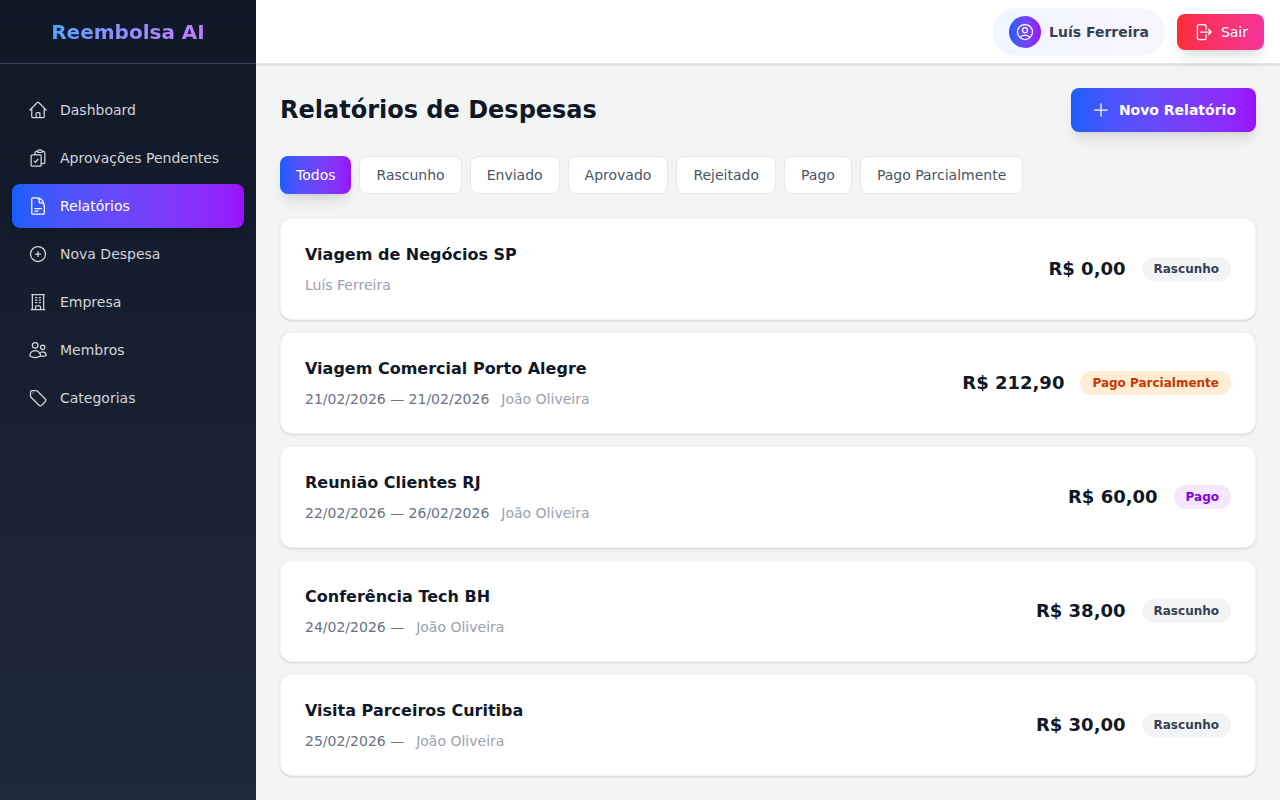Select the Rejeitado filter
This screenshot has height=800, width=1280.
(725, 174)
